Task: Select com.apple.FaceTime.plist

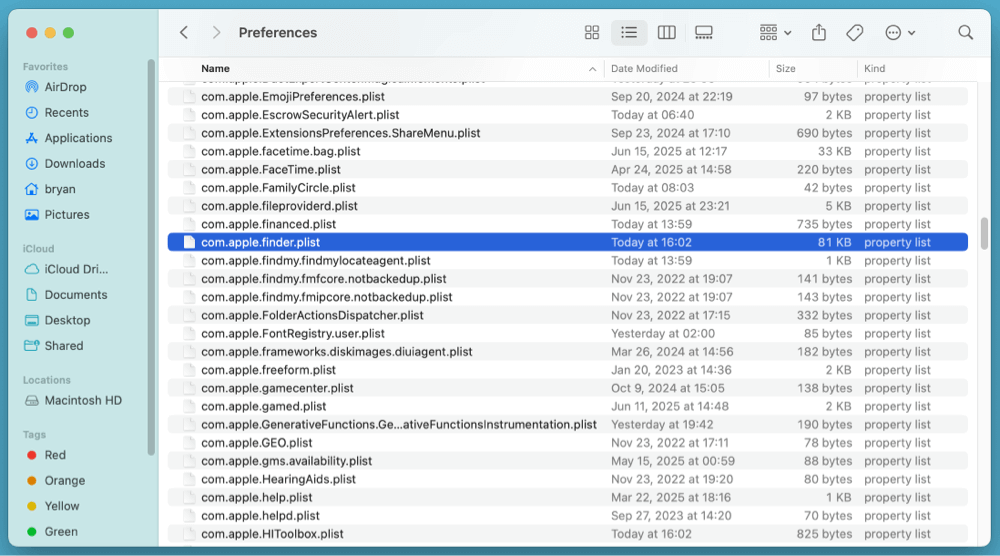Action: (568, 170)
